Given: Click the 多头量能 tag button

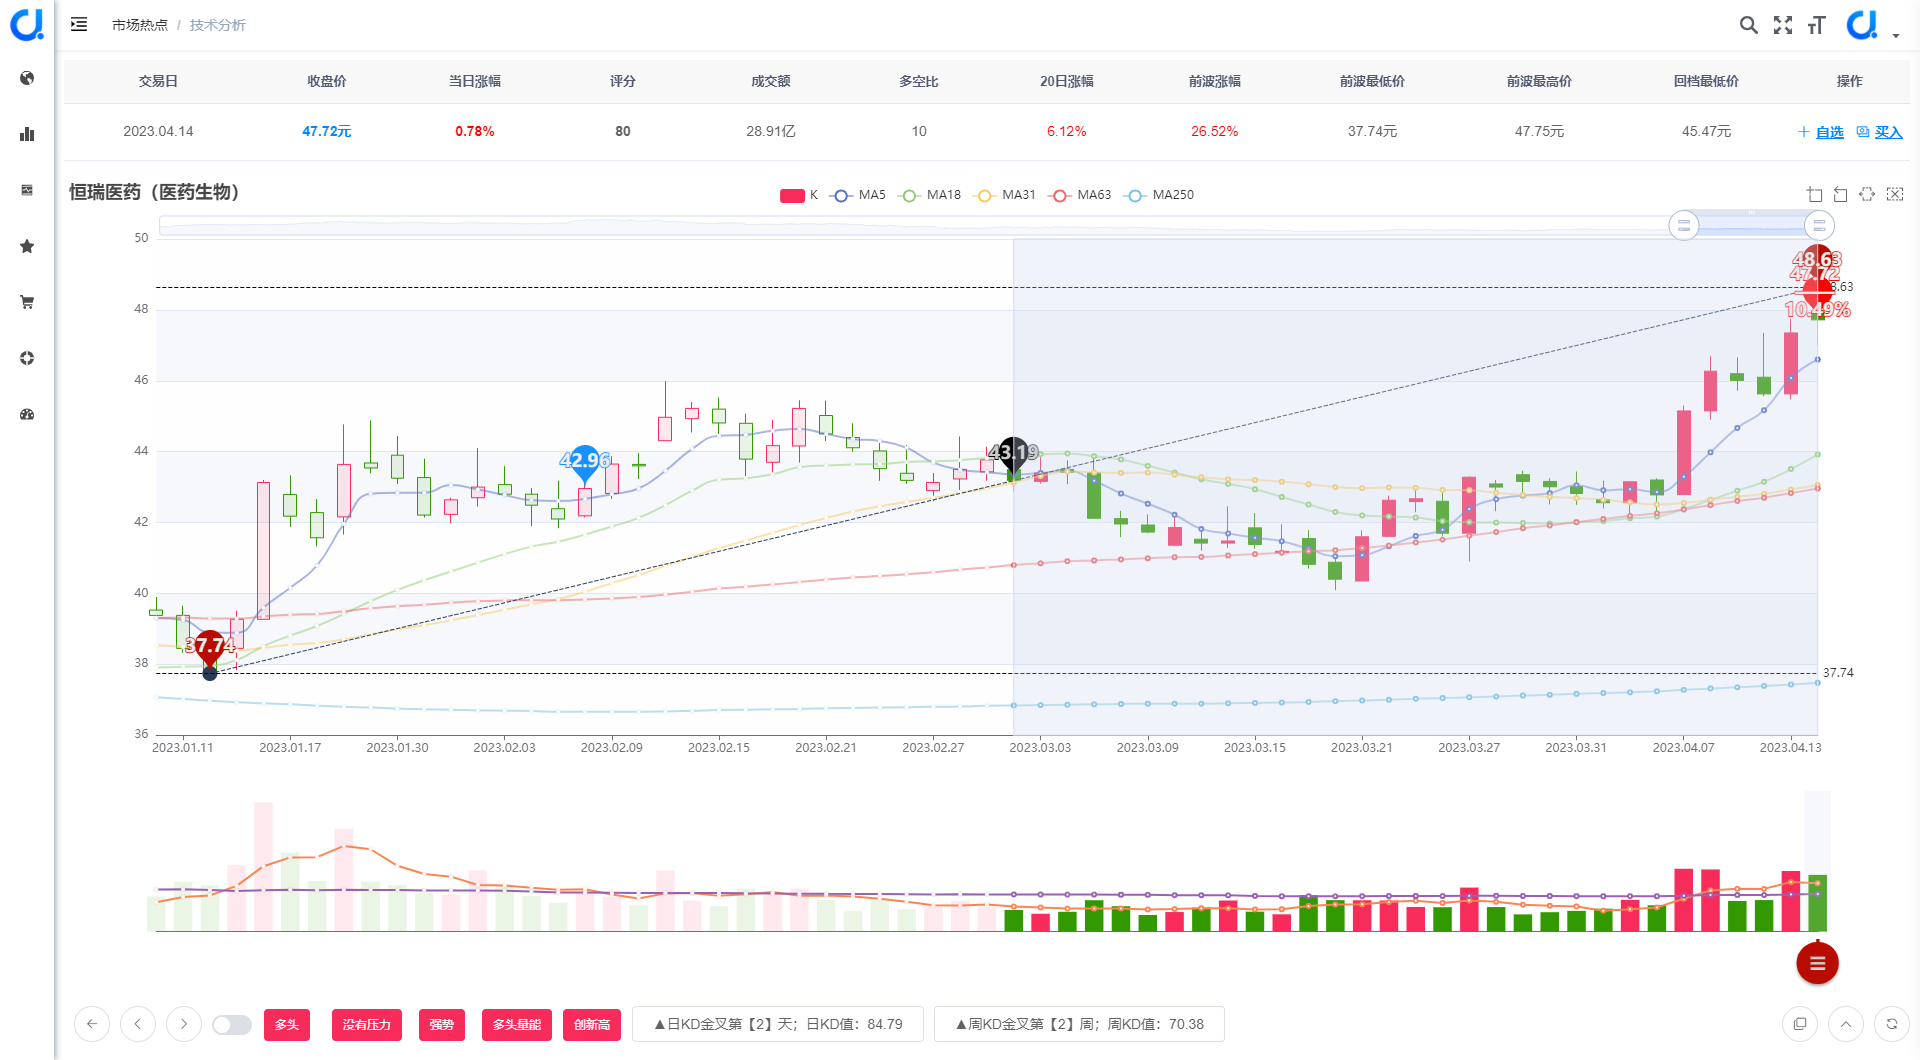Looking at the screenshot, I should 517,1025.
